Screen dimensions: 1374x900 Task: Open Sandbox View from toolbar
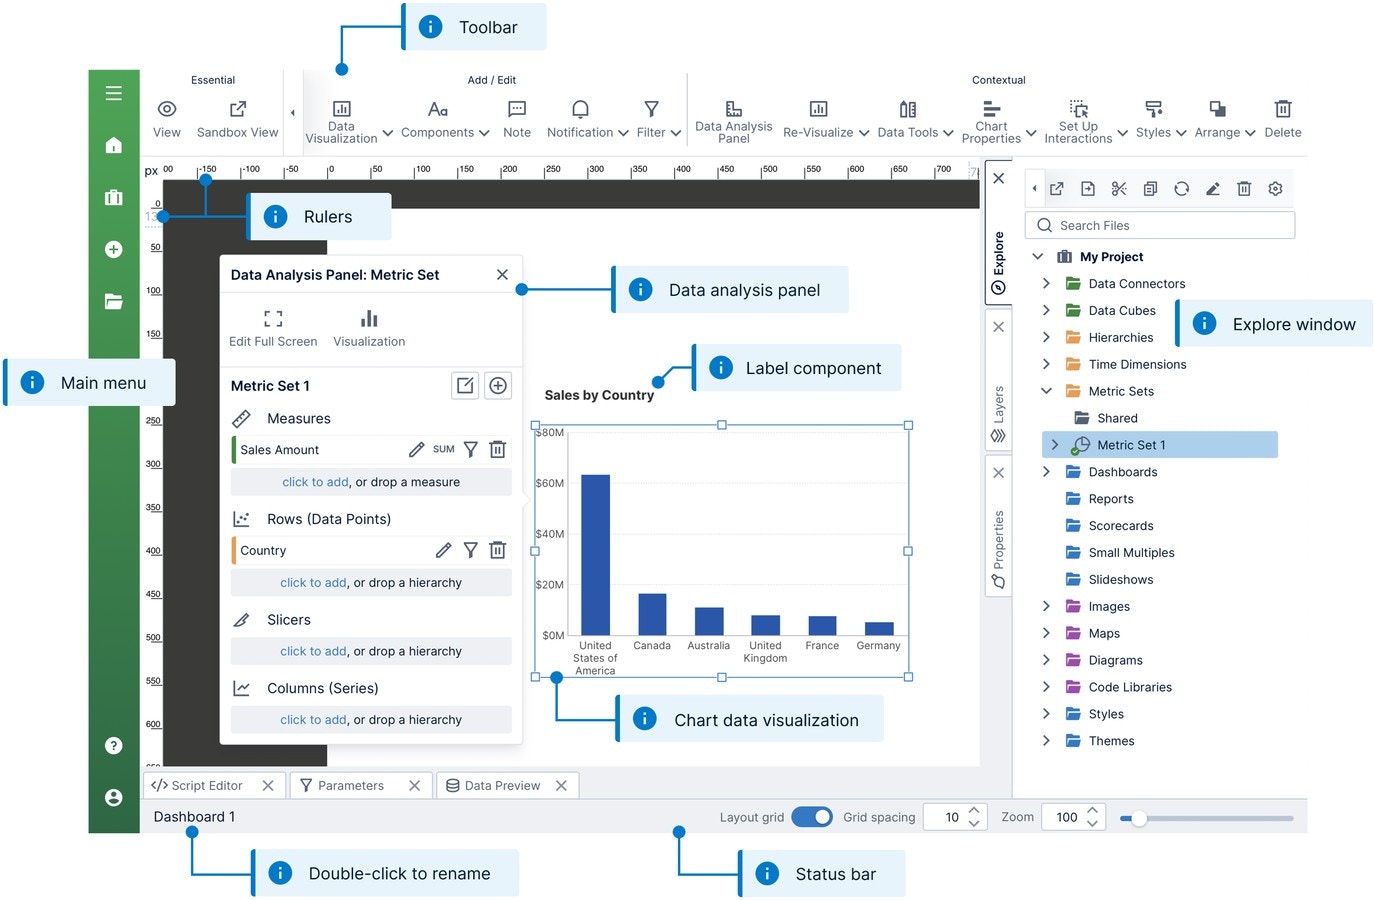pyautogui.click(x=238, y=118)
